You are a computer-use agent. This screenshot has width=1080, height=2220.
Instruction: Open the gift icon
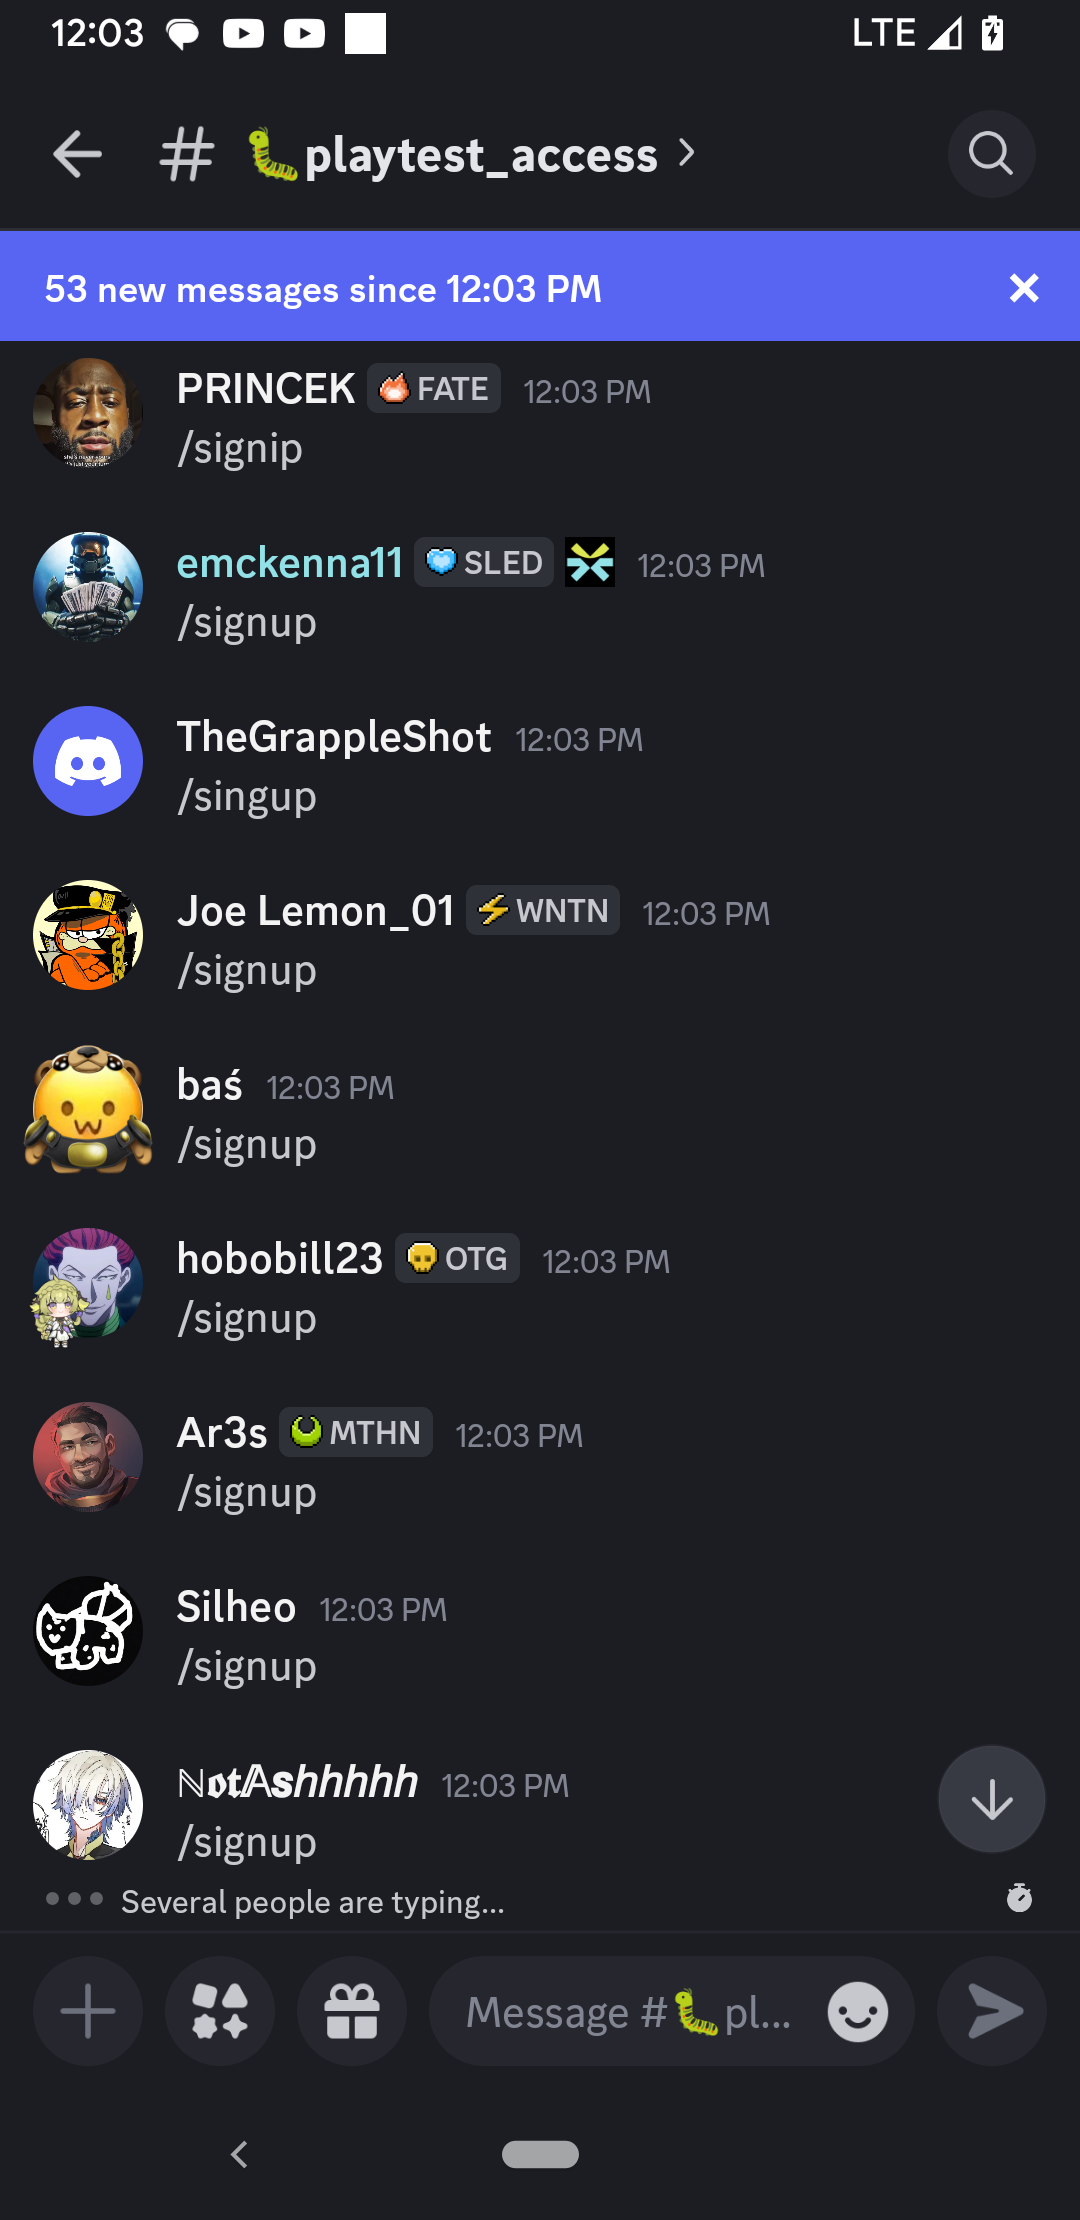[352, 2011]
